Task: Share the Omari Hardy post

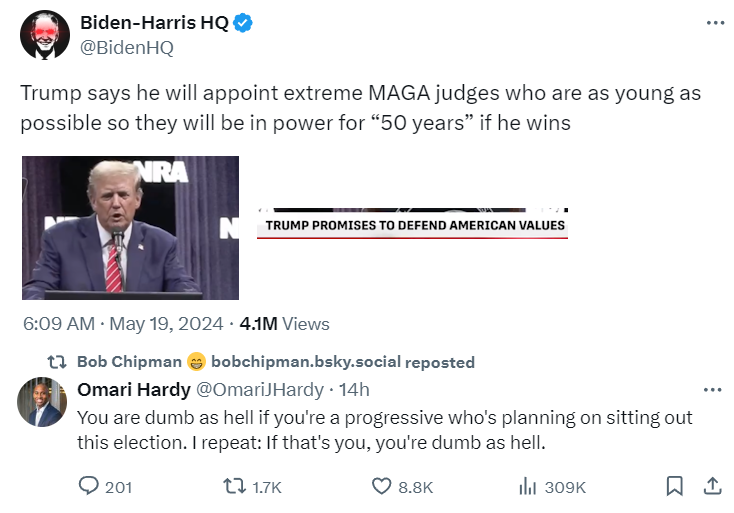Action: click(x=713, y=487)
